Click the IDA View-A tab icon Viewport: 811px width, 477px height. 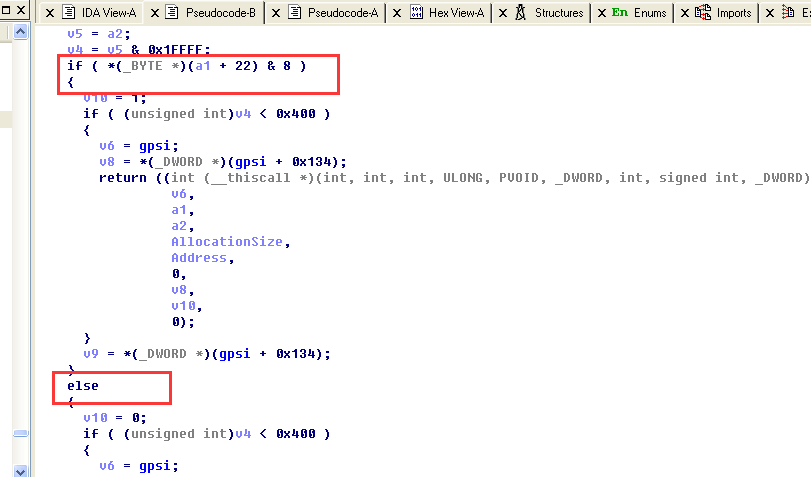(x=70, y=13)
